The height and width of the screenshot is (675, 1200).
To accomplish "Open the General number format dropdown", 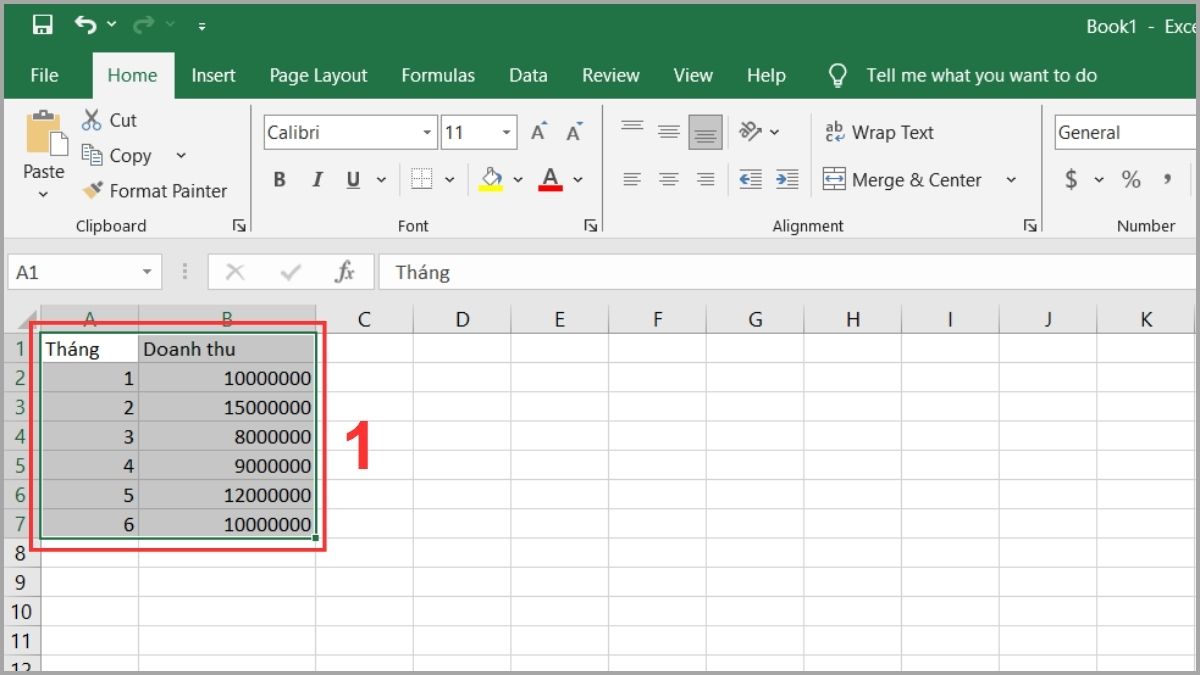I will [1120, 132].
